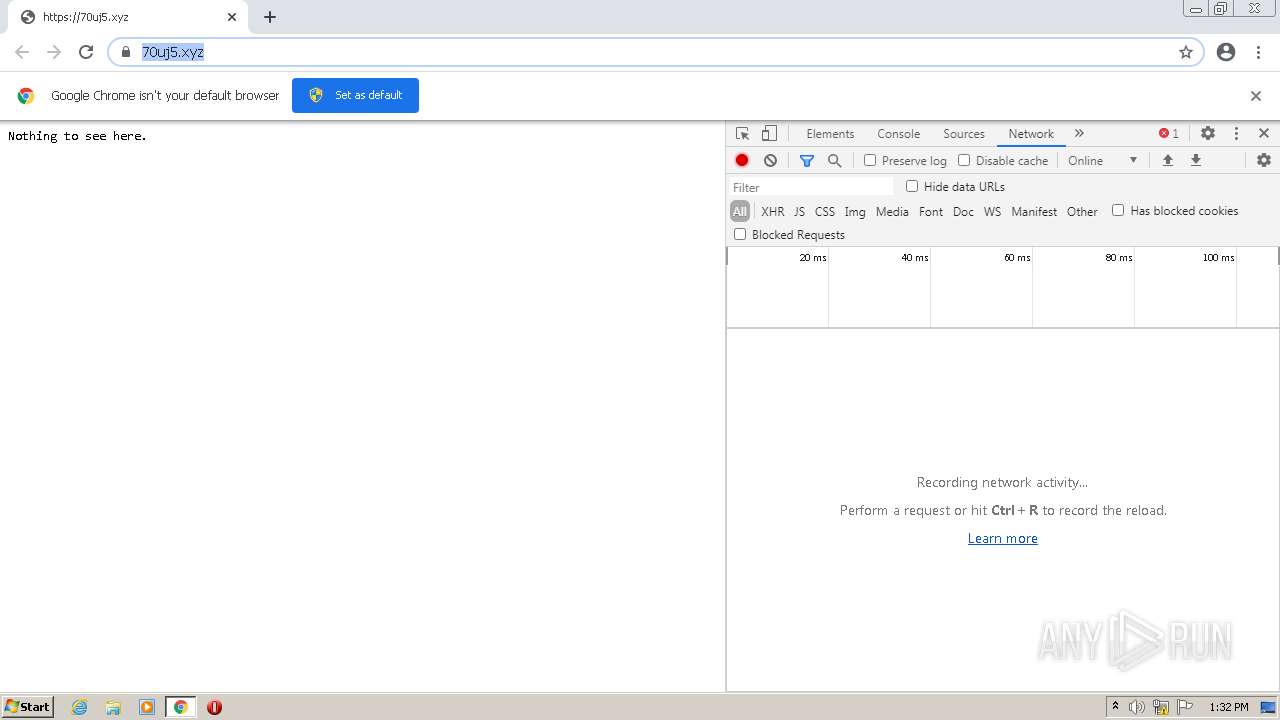Toggle the device toolbar icon
Image resolution: width=1280 pixels, height=720 pixels.
[769, 133]
